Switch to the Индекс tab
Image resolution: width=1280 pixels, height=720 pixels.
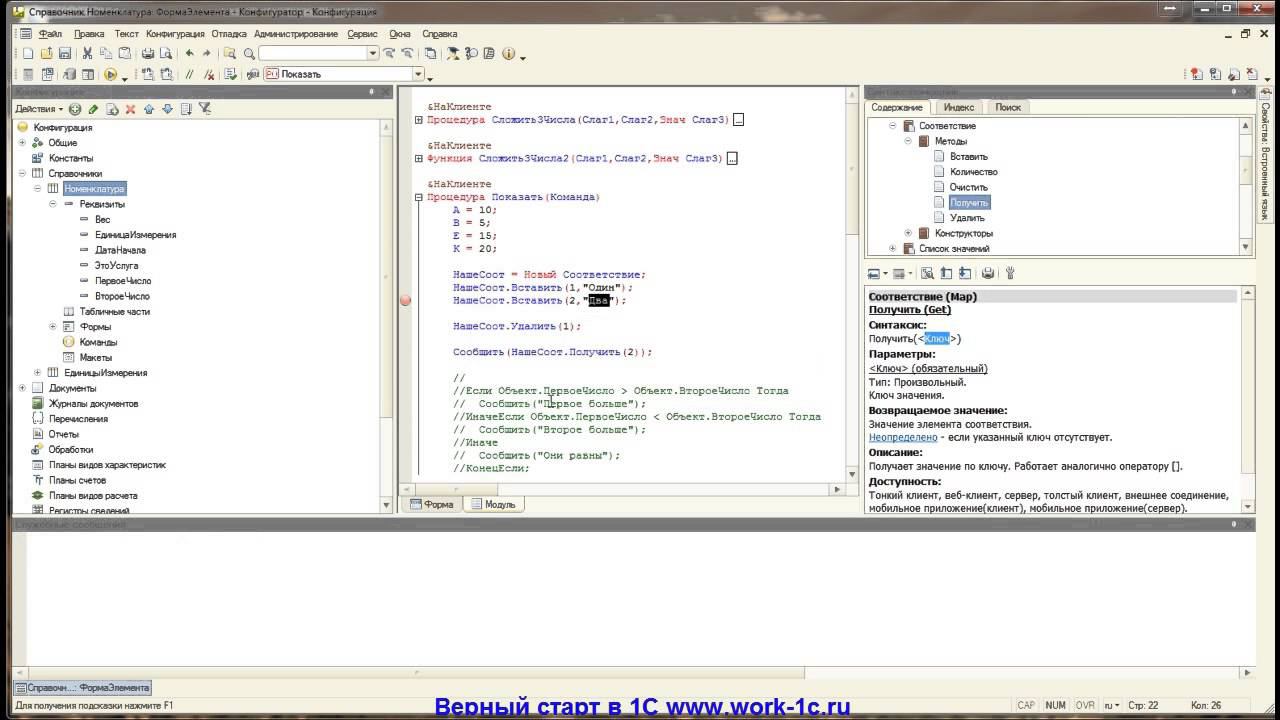[959, 107]
